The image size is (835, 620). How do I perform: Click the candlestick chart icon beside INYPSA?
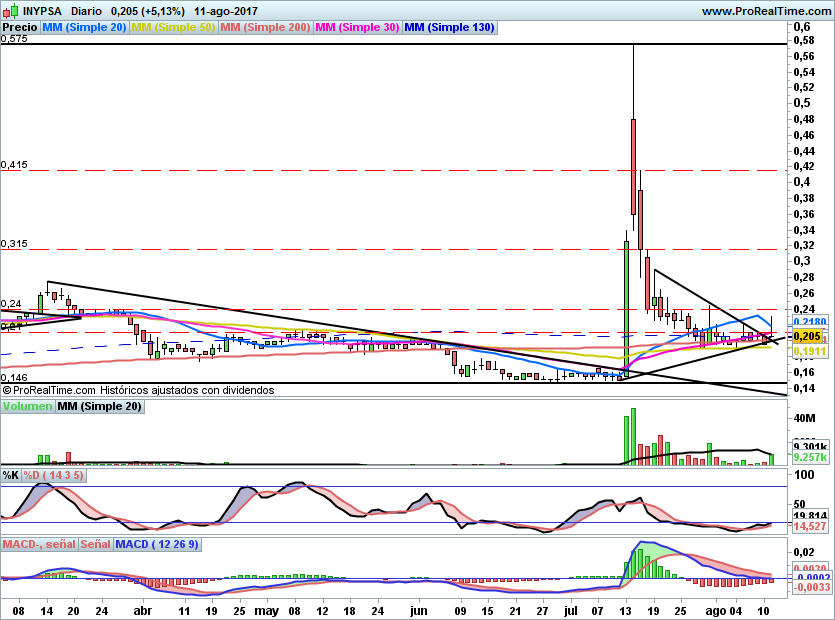point(9,11)
